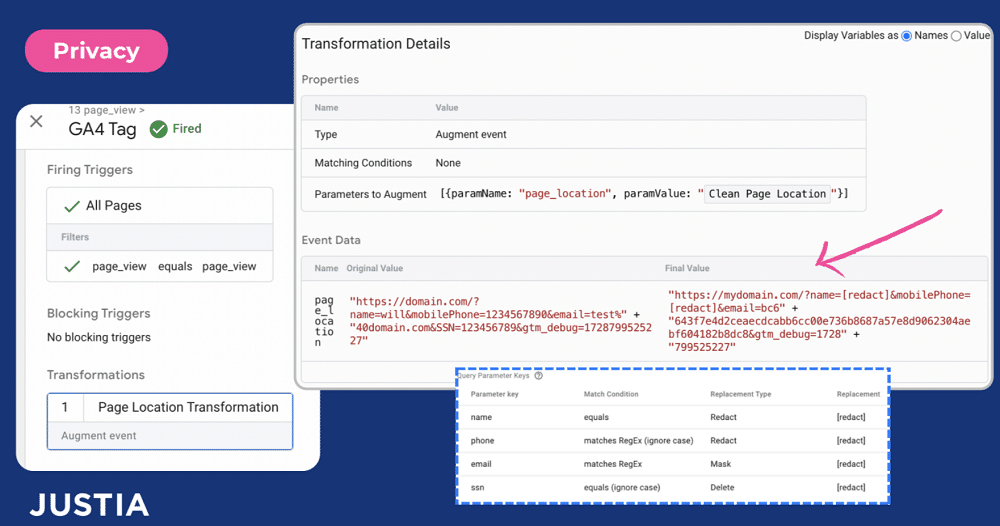1000x526 pixels.
Task: Click the Final Value column header
Action: click(x=687, y=268)
